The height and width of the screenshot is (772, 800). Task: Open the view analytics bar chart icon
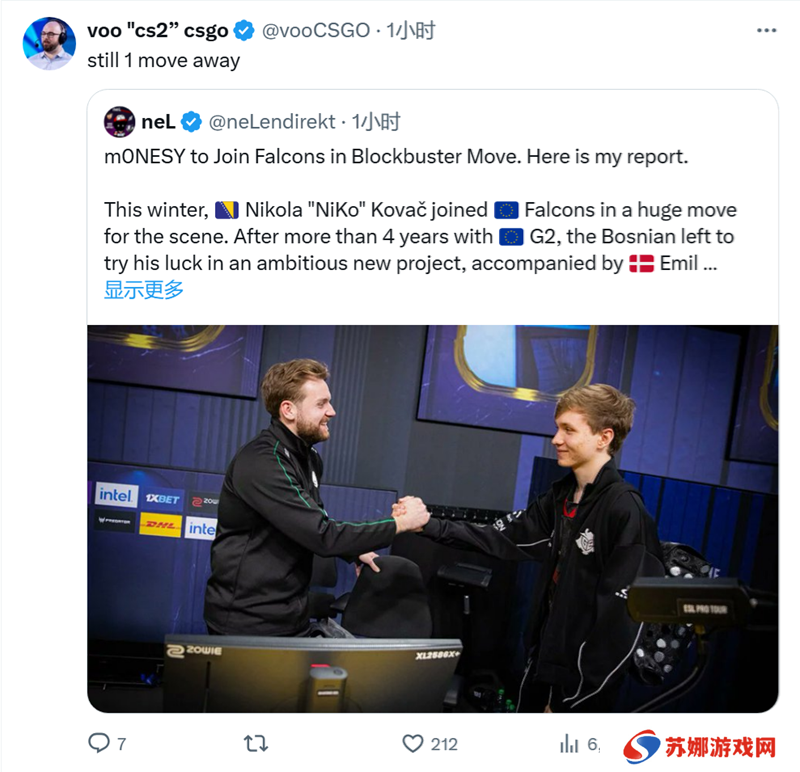[x=569, y=743]
